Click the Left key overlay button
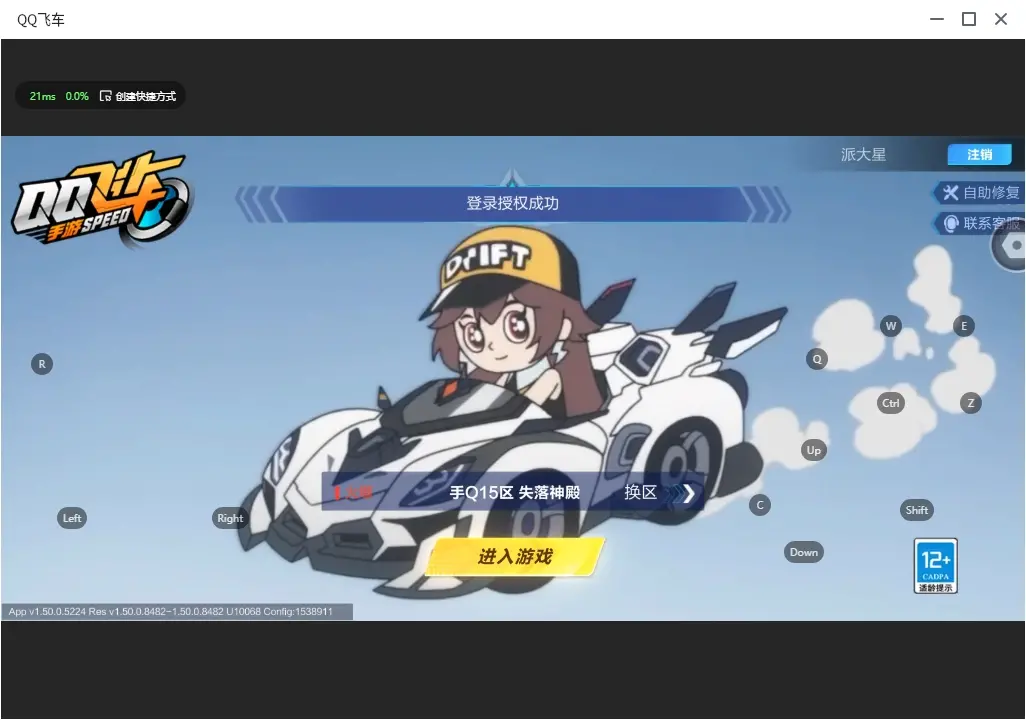The width and height of the screenshot is (1026, 720). (72, 518)
